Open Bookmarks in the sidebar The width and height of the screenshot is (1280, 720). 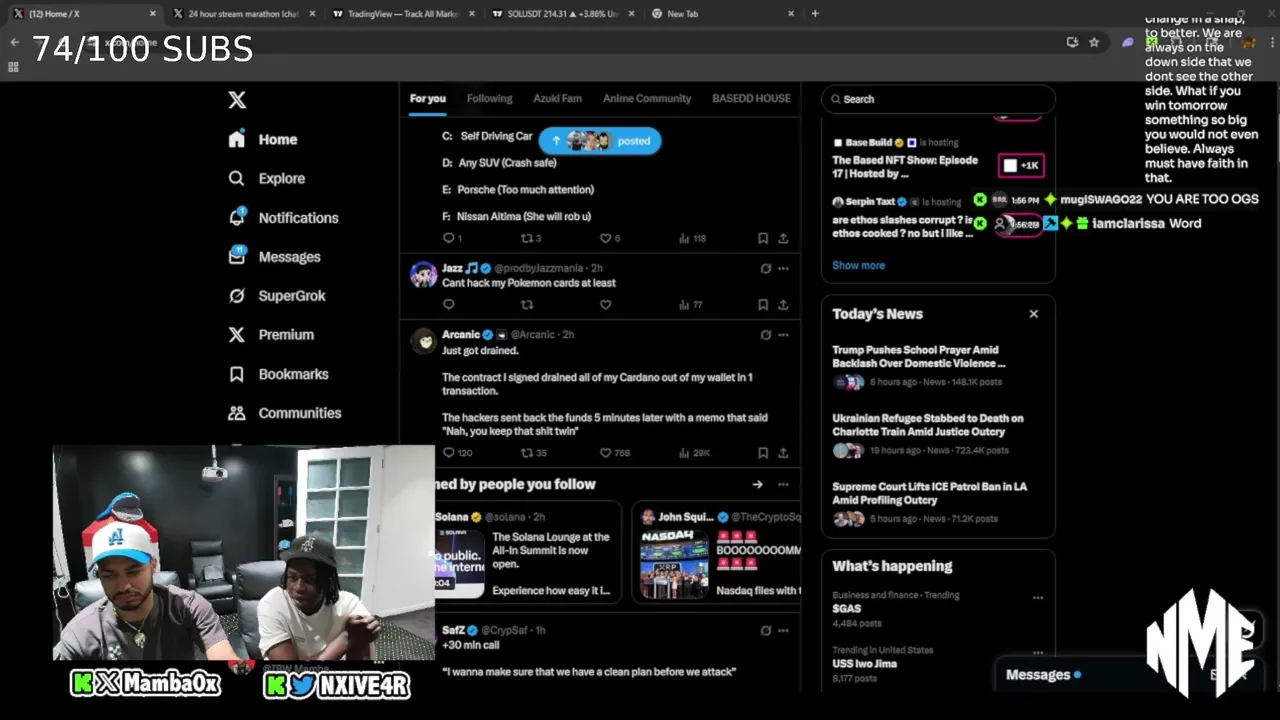[x=279, y=373]
